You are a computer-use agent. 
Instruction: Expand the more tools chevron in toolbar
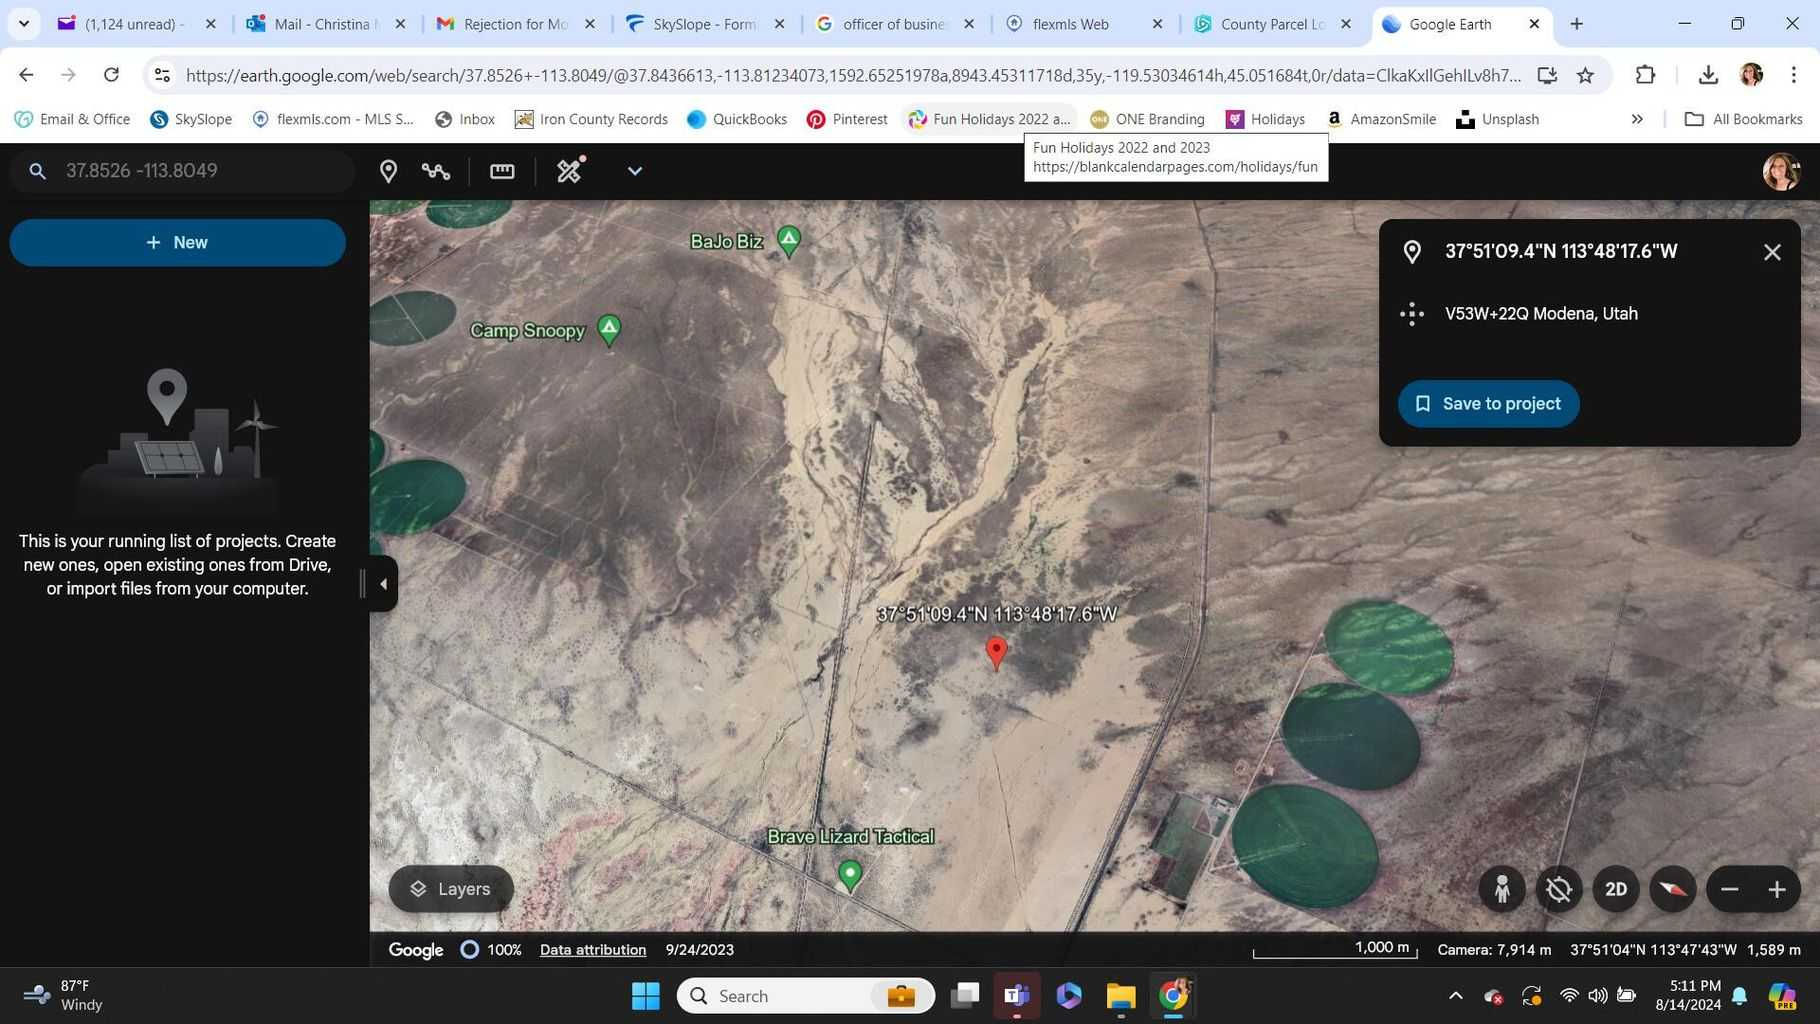pos(634,170)
